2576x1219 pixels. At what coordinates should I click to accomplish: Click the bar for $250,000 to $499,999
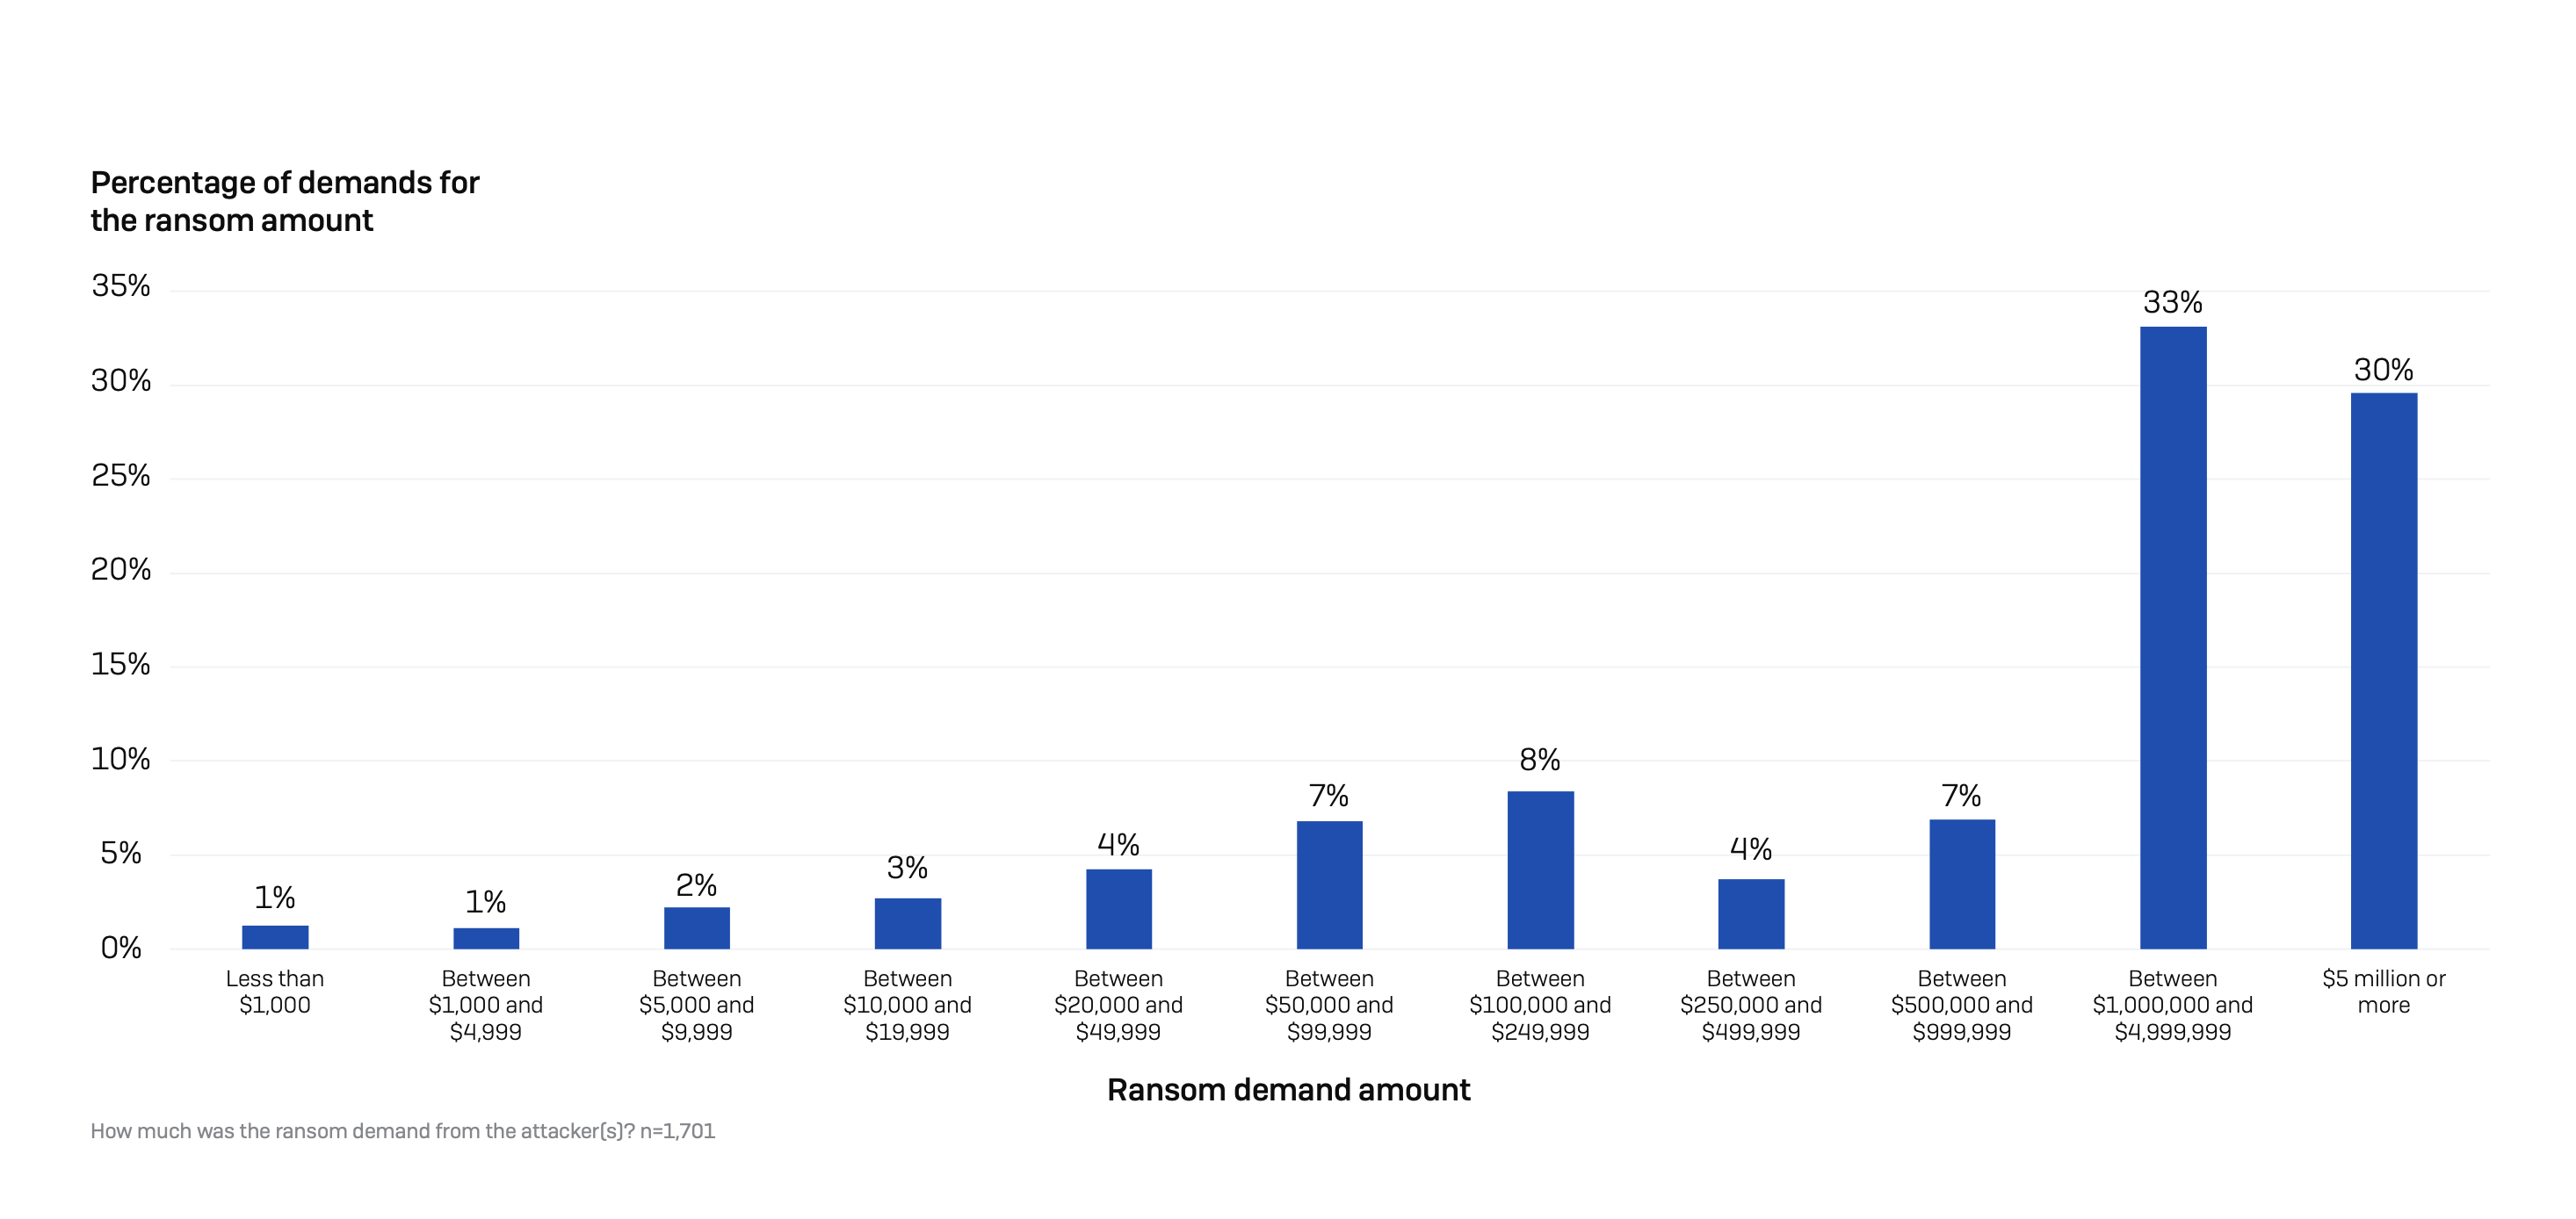click(x=1751, y=913)
